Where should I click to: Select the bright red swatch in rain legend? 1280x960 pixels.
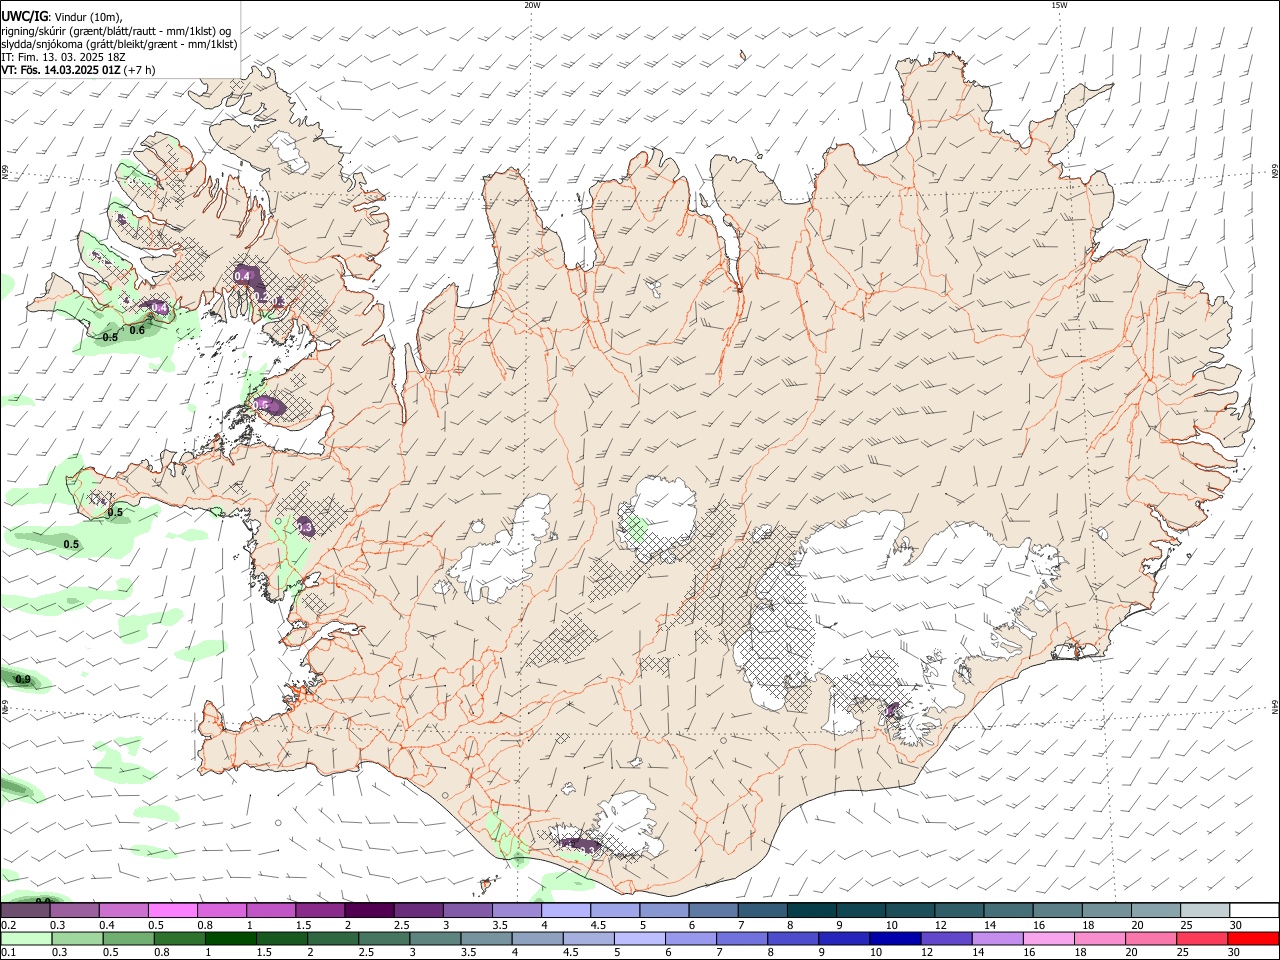pos(1254,939)
